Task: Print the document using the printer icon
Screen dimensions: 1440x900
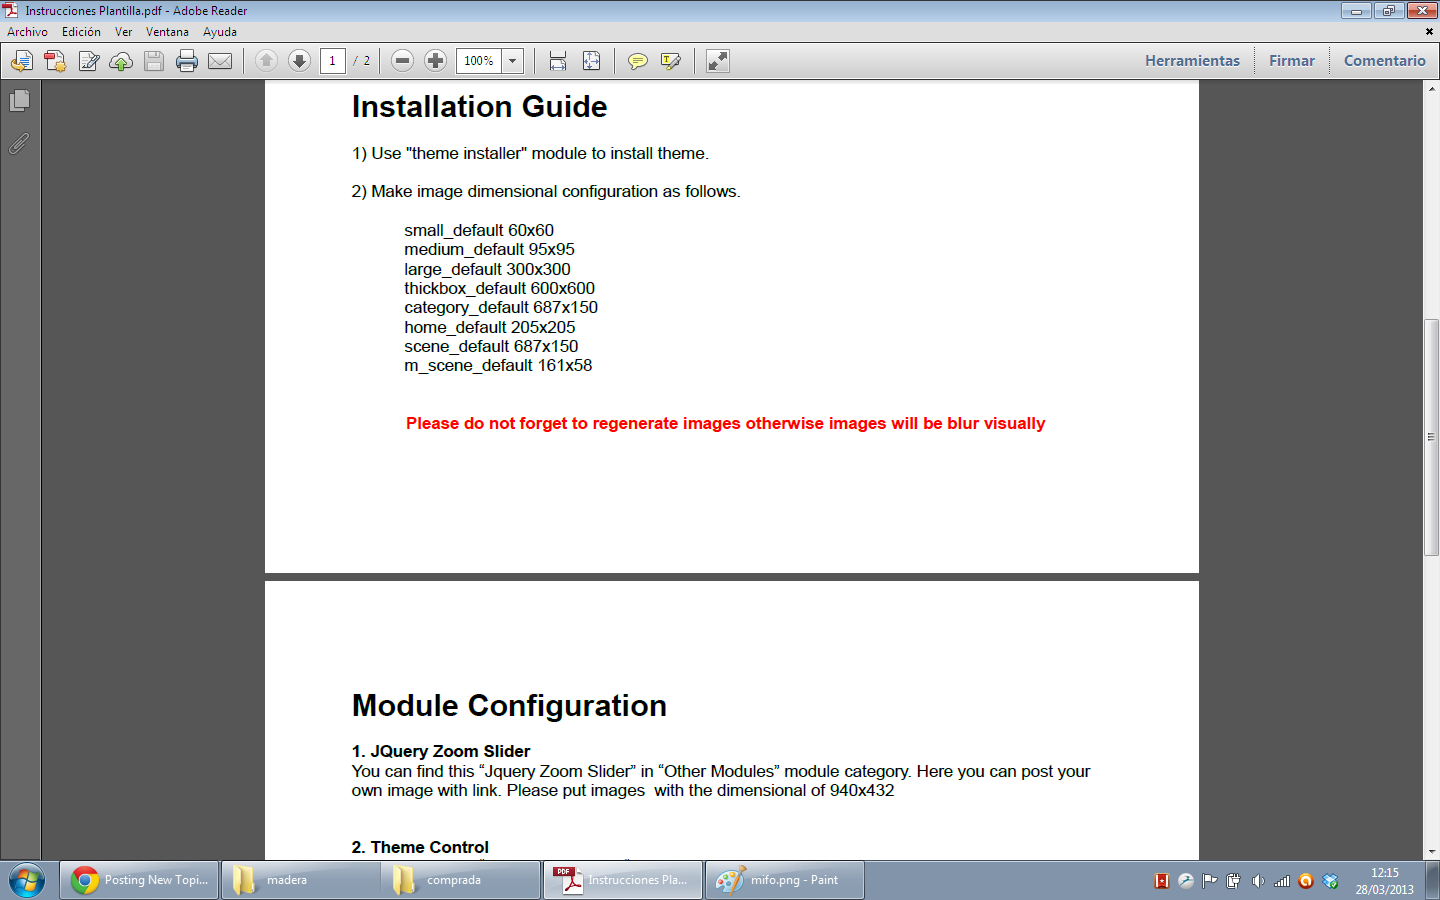Action: (187, 61)
